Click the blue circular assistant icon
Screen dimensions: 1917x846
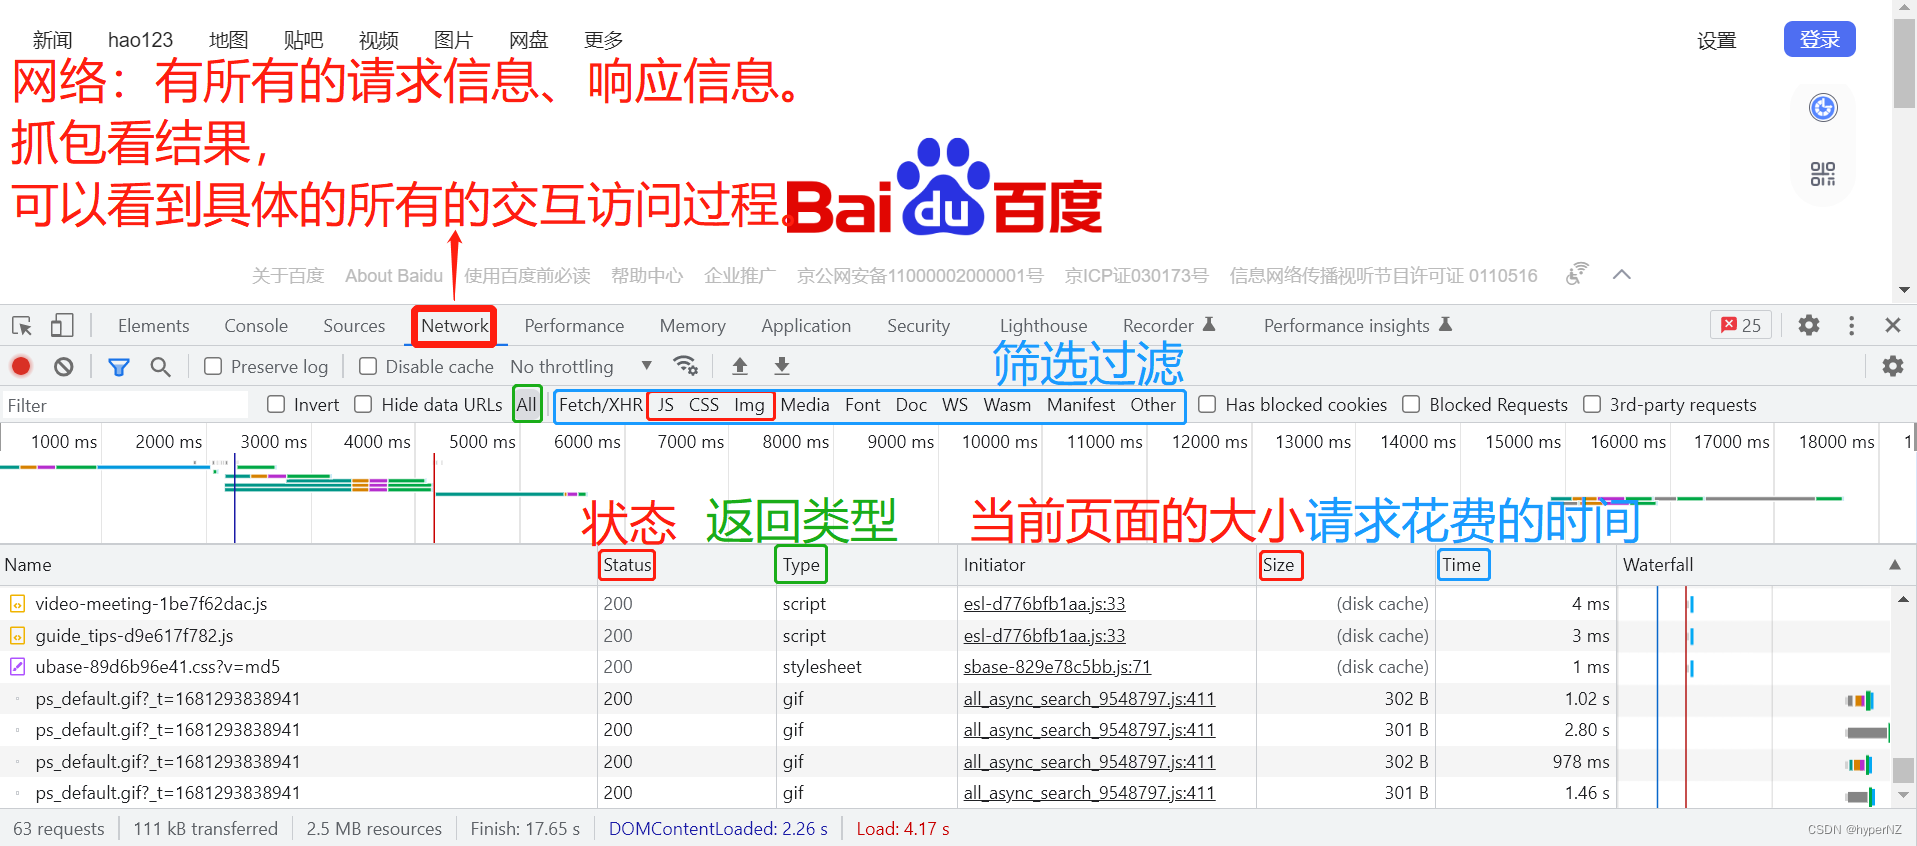1823,108
